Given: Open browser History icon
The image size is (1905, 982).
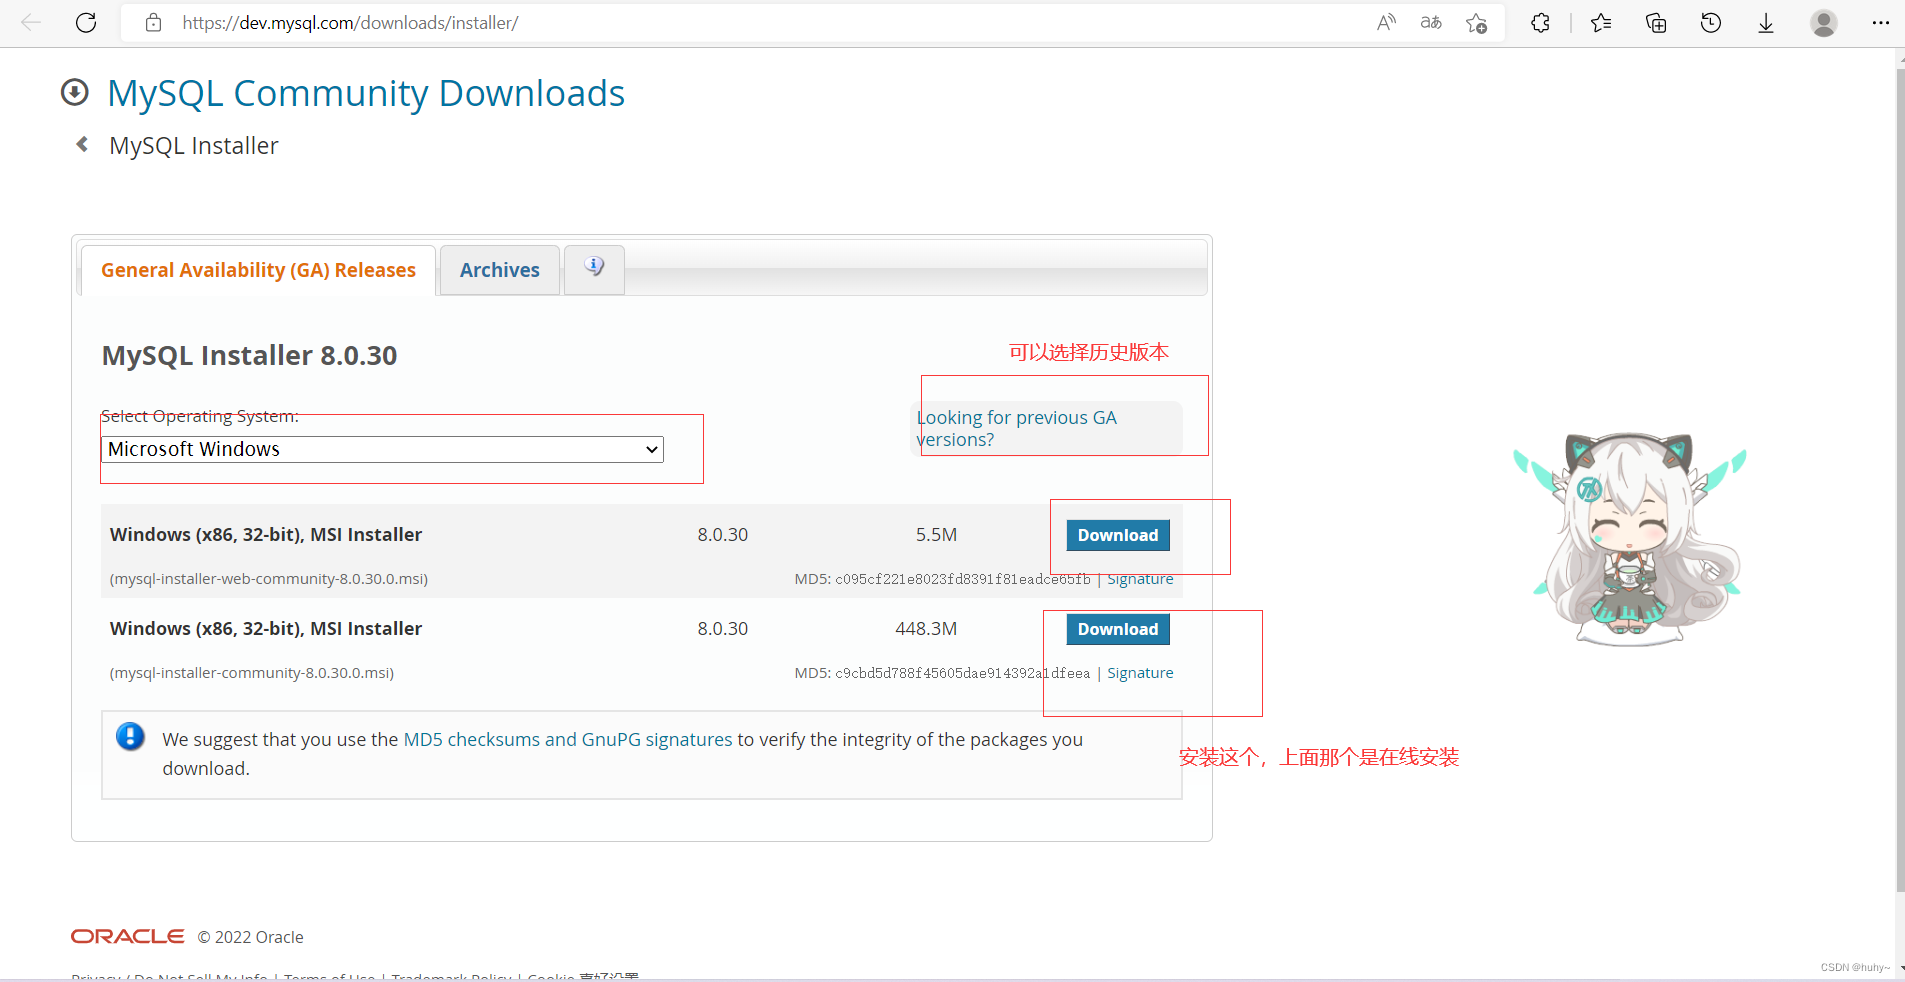Looking at the screenshot, I should (1711, 22).
